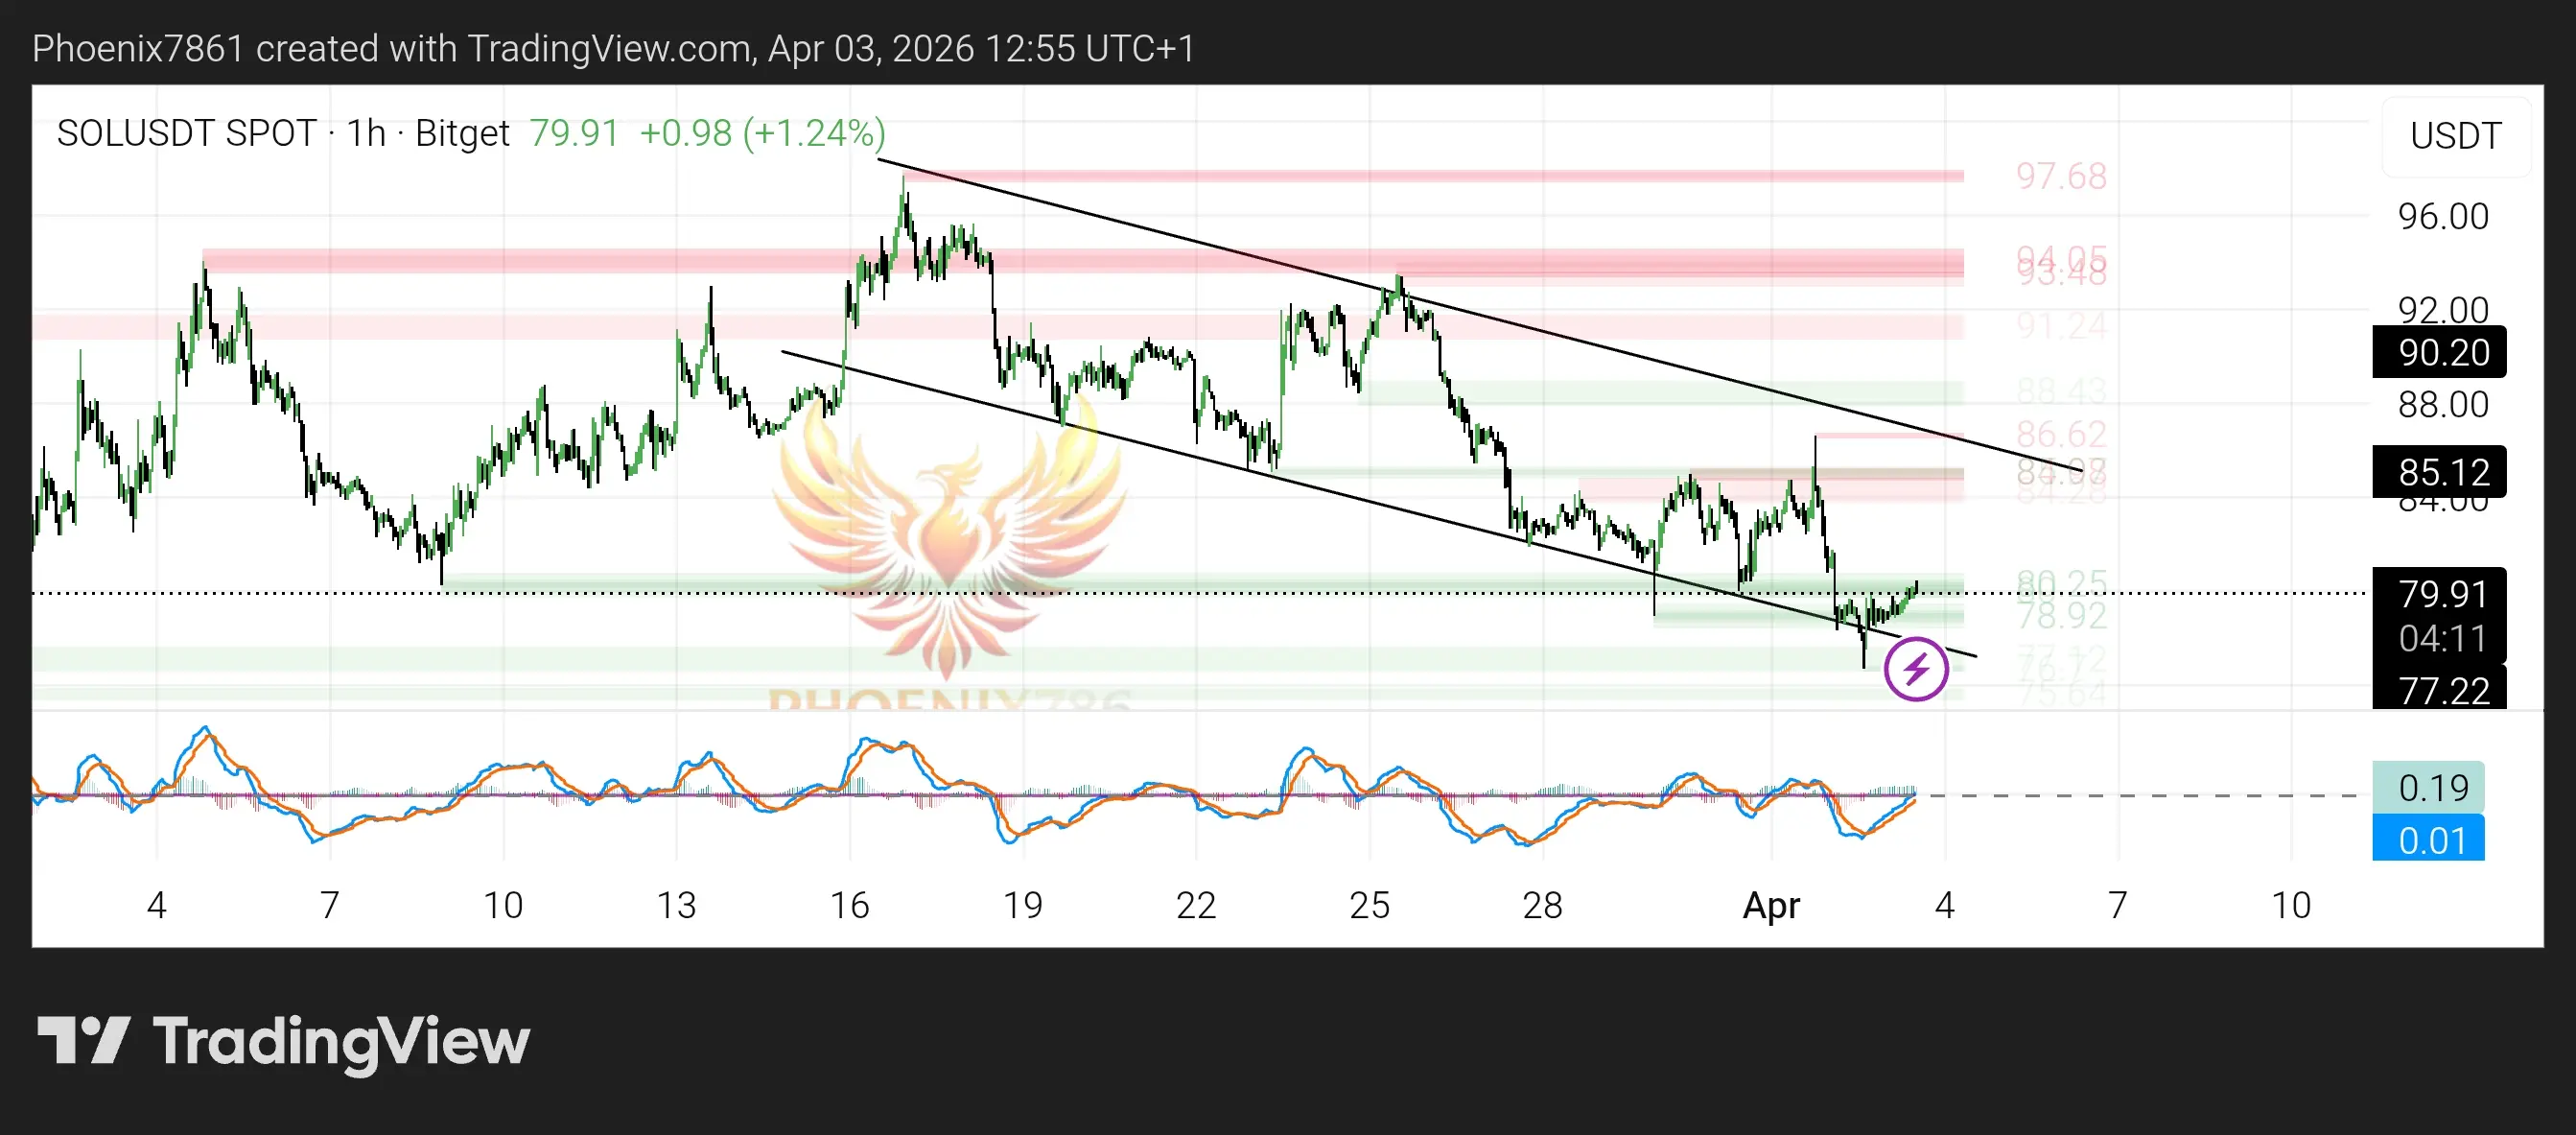Viewport: 2576px width, 1135px height.
Task: Click the SOLUSDT SPOT symbol title
Action: point(186,133)
